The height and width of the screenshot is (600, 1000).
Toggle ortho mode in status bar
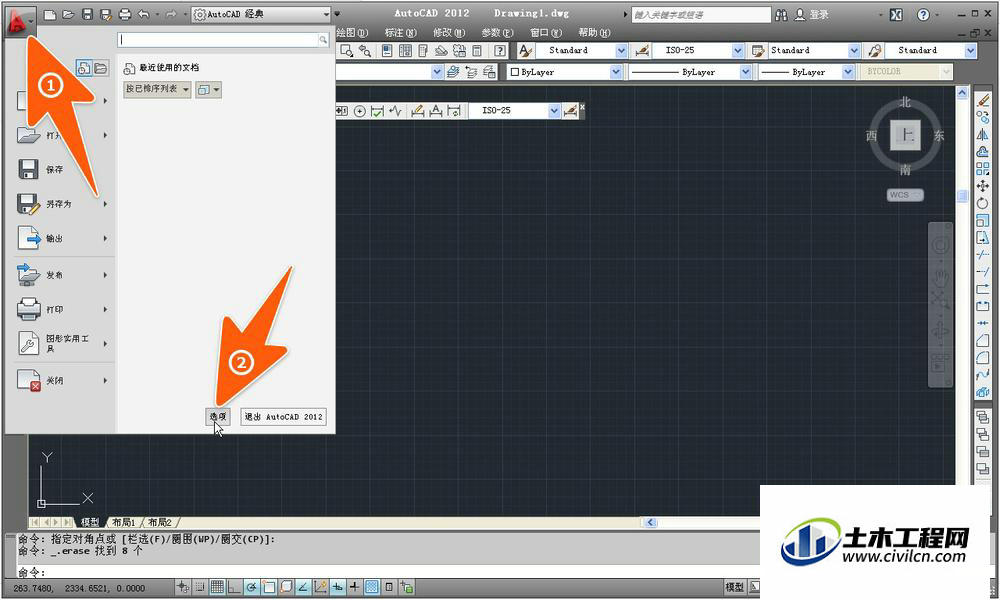[x=234, y=587]
